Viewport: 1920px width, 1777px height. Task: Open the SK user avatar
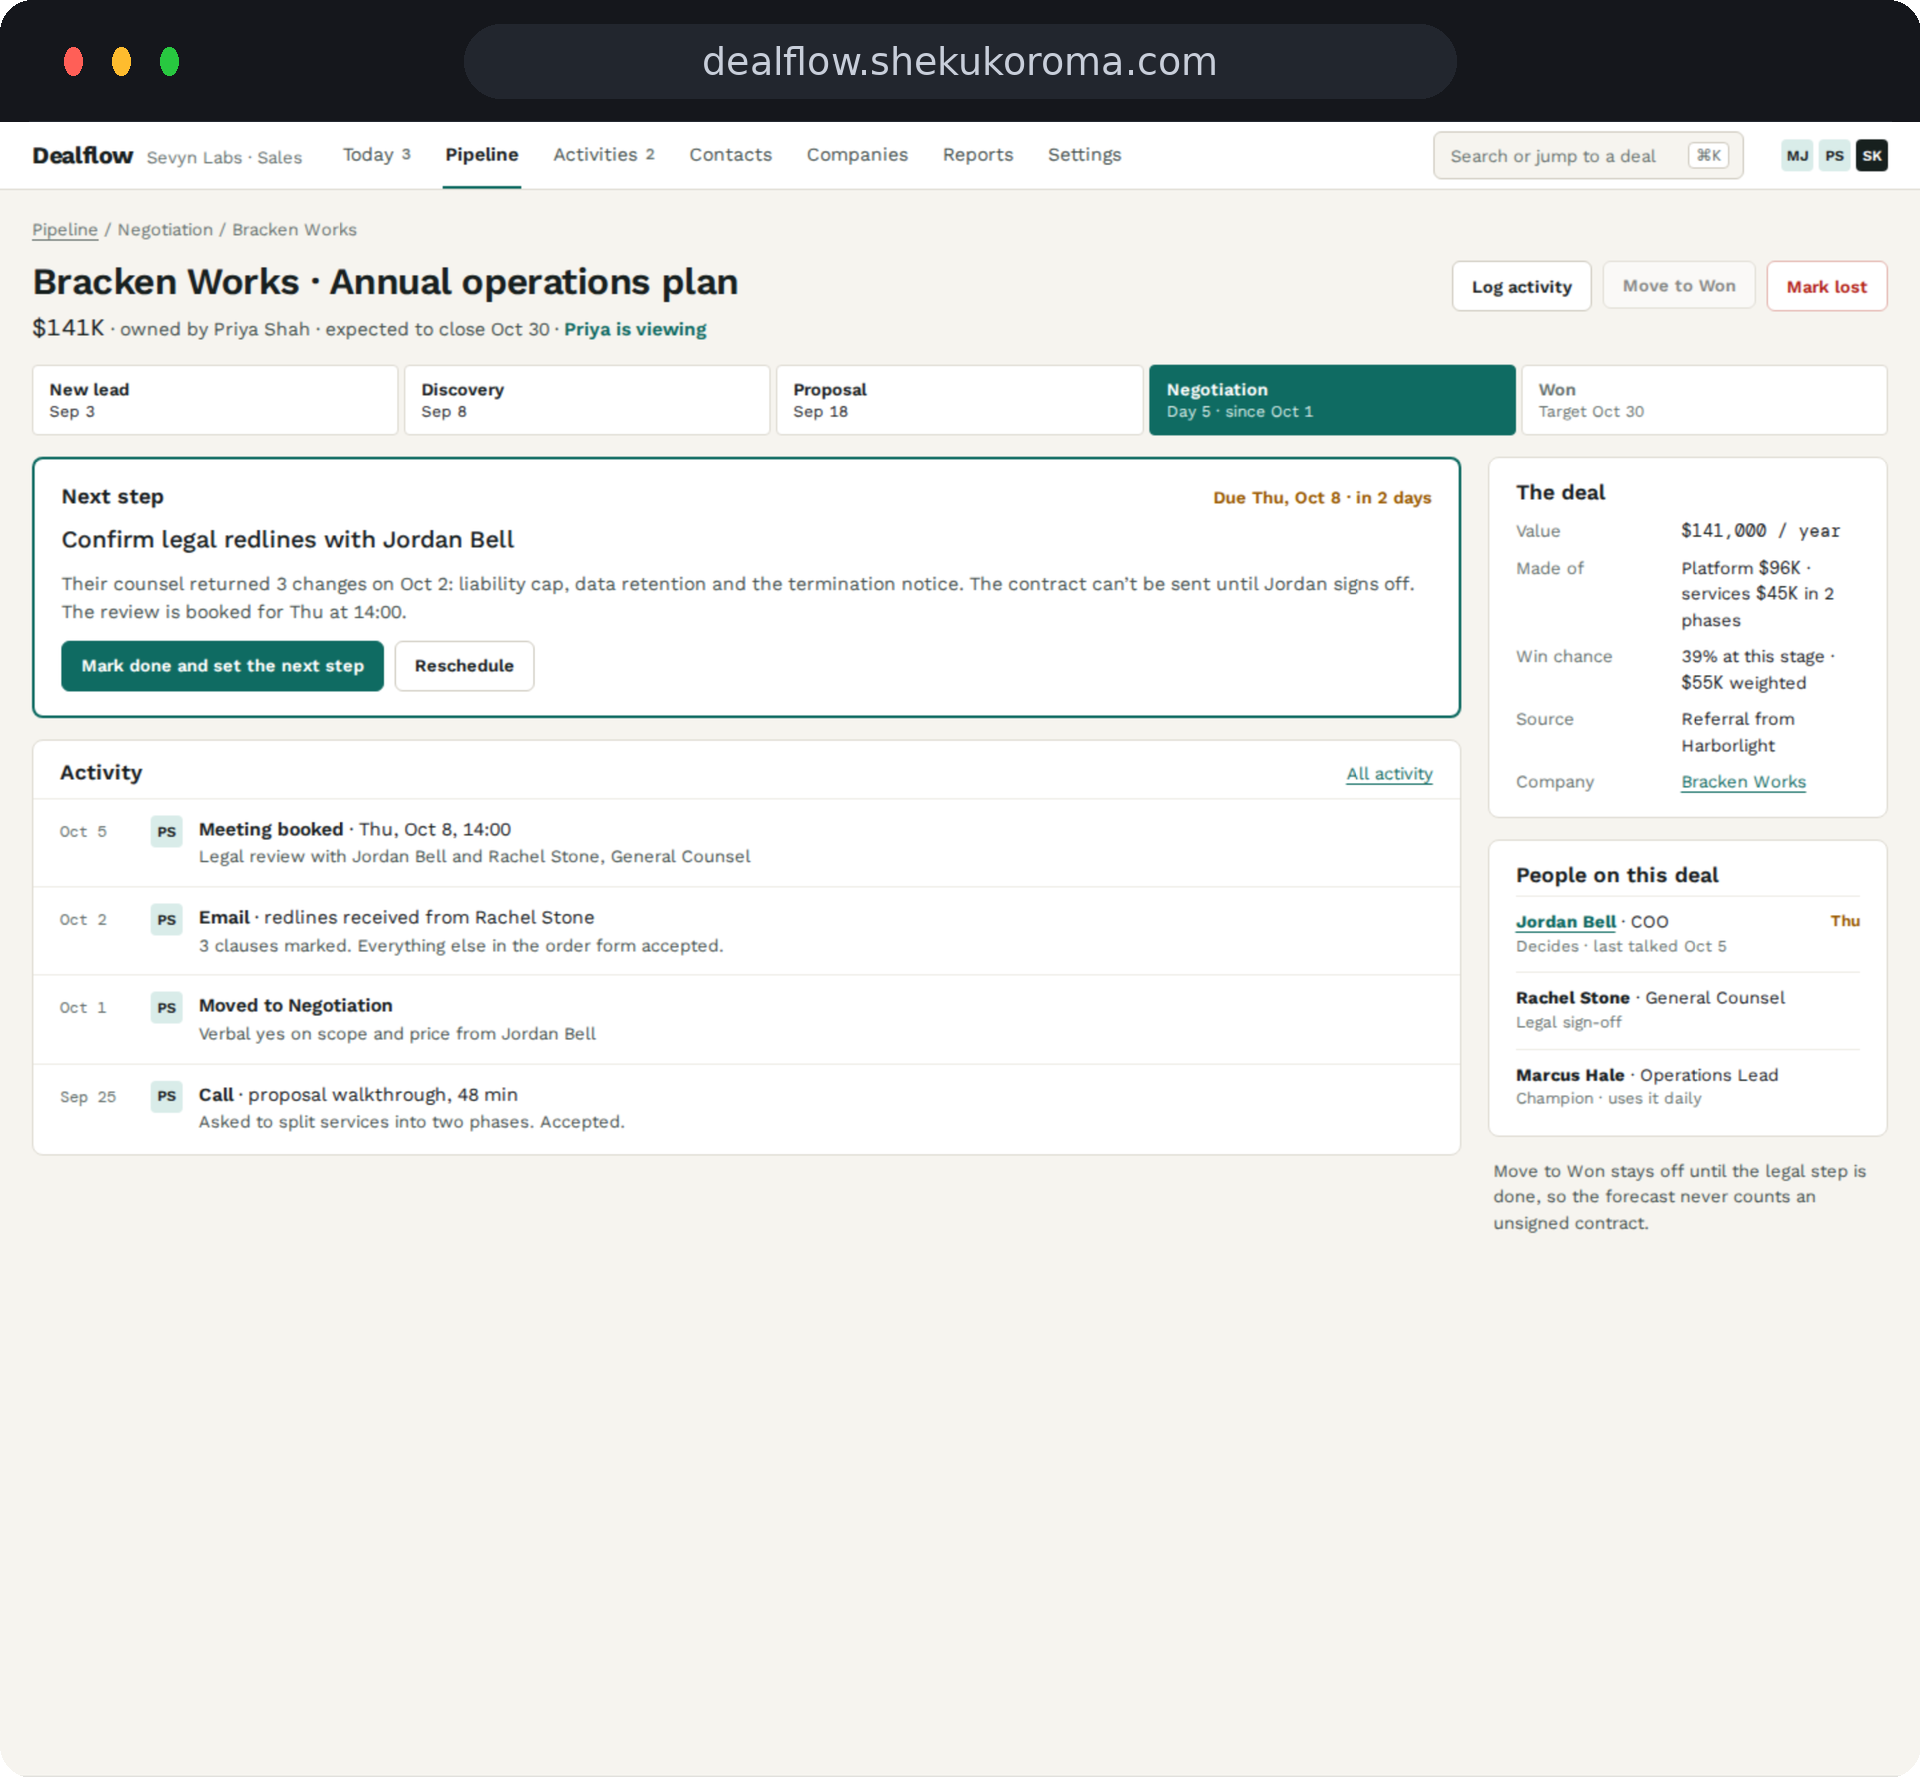click(x=1871, y=155)
